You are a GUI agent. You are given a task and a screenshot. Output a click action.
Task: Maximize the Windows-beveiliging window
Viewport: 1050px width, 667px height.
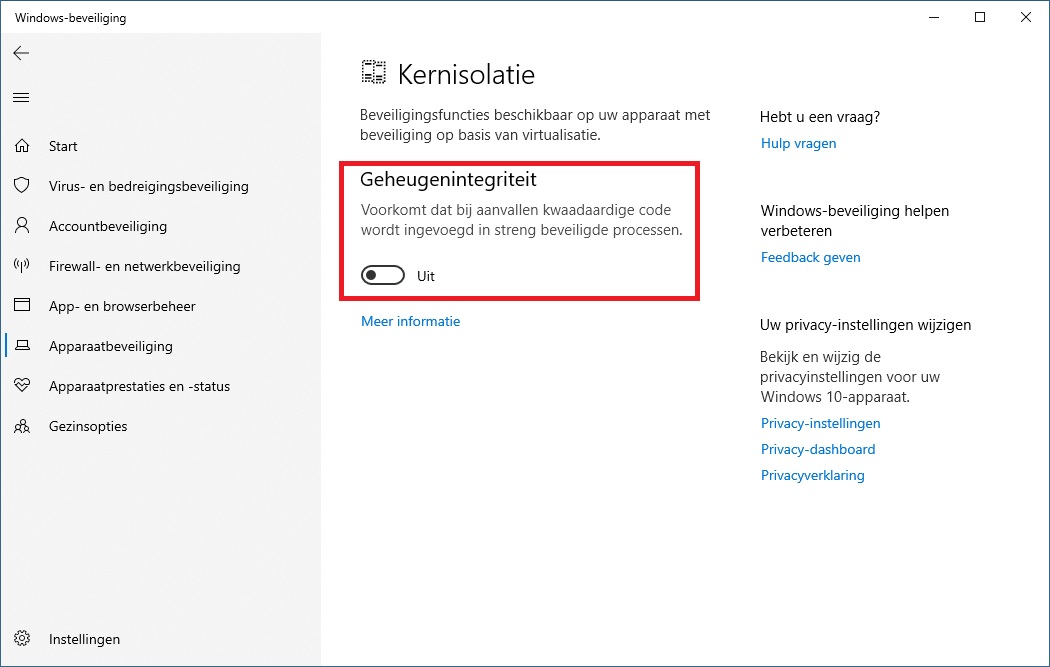click(x=980, y=17)
